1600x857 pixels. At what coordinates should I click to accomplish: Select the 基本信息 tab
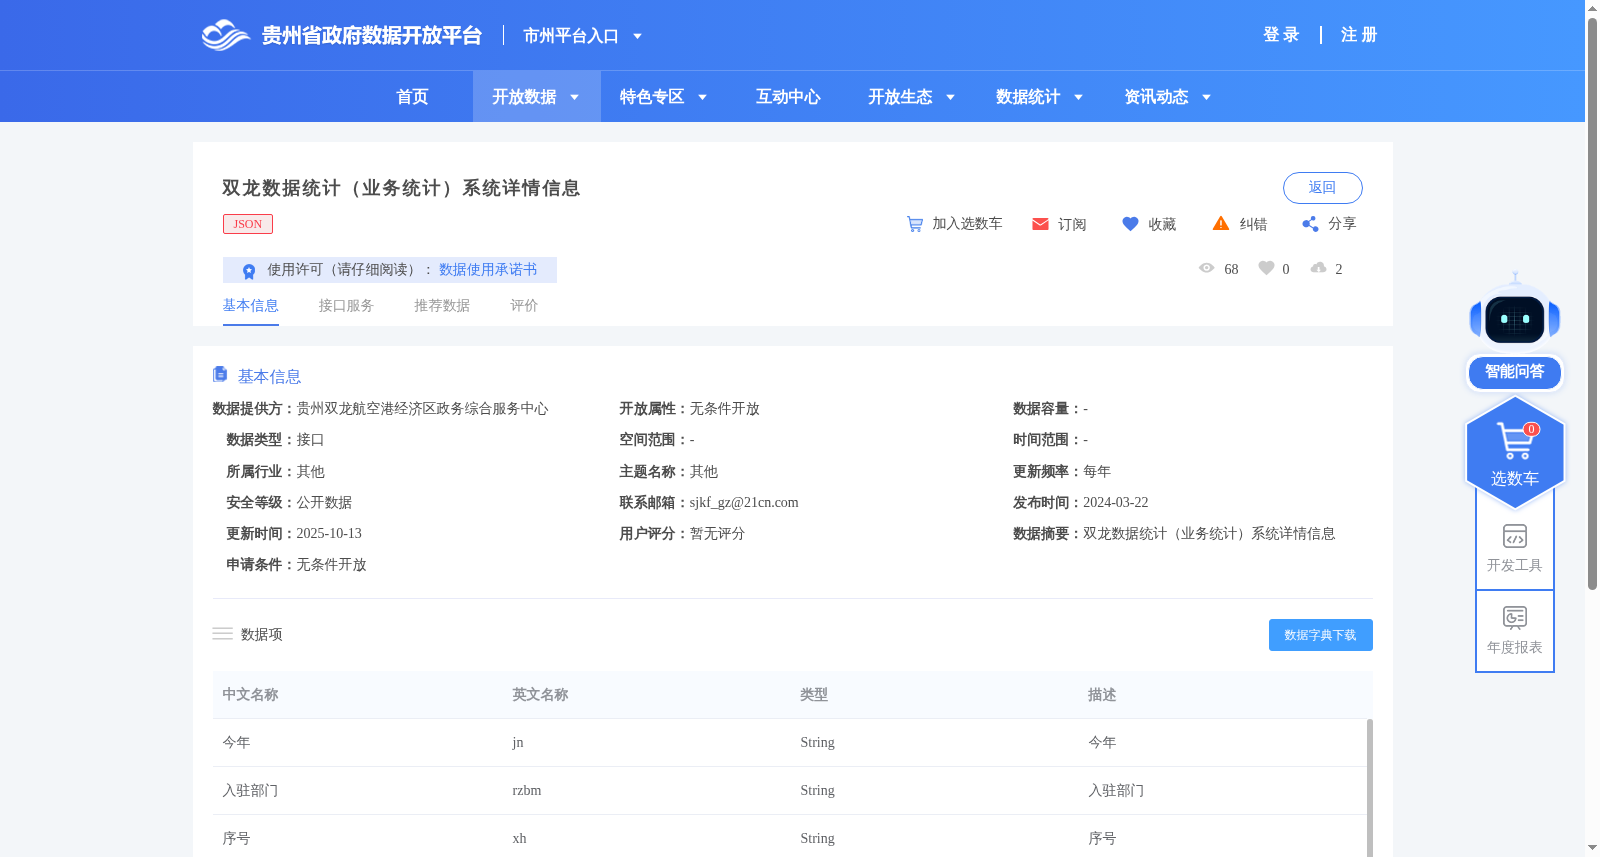pyautogui.click(x=250, y=306)
